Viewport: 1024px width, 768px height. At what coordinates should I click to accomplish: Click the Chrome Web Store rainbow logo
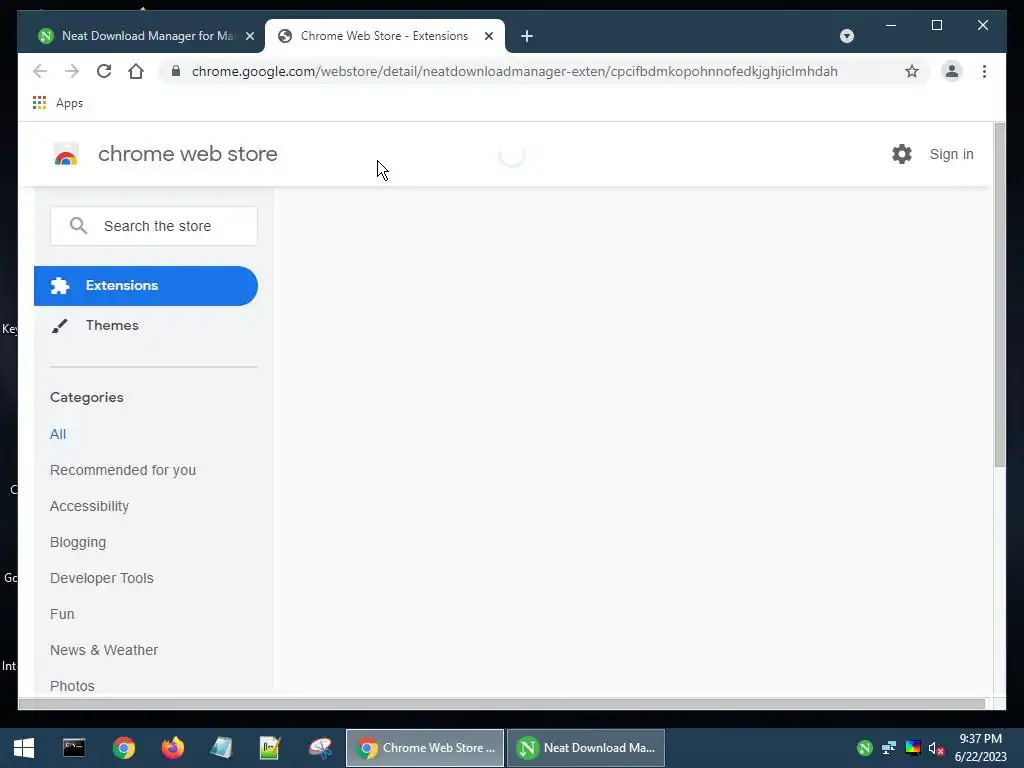(66, 154)
